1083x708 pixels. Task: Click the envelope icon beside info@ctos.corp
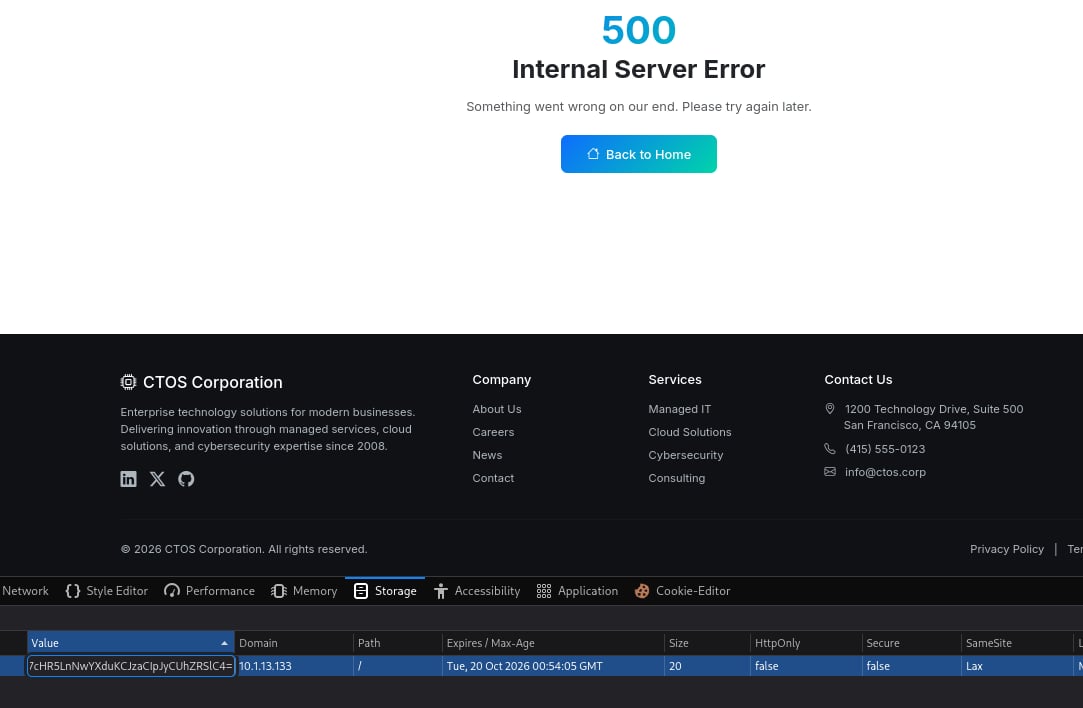pos(830,472)
